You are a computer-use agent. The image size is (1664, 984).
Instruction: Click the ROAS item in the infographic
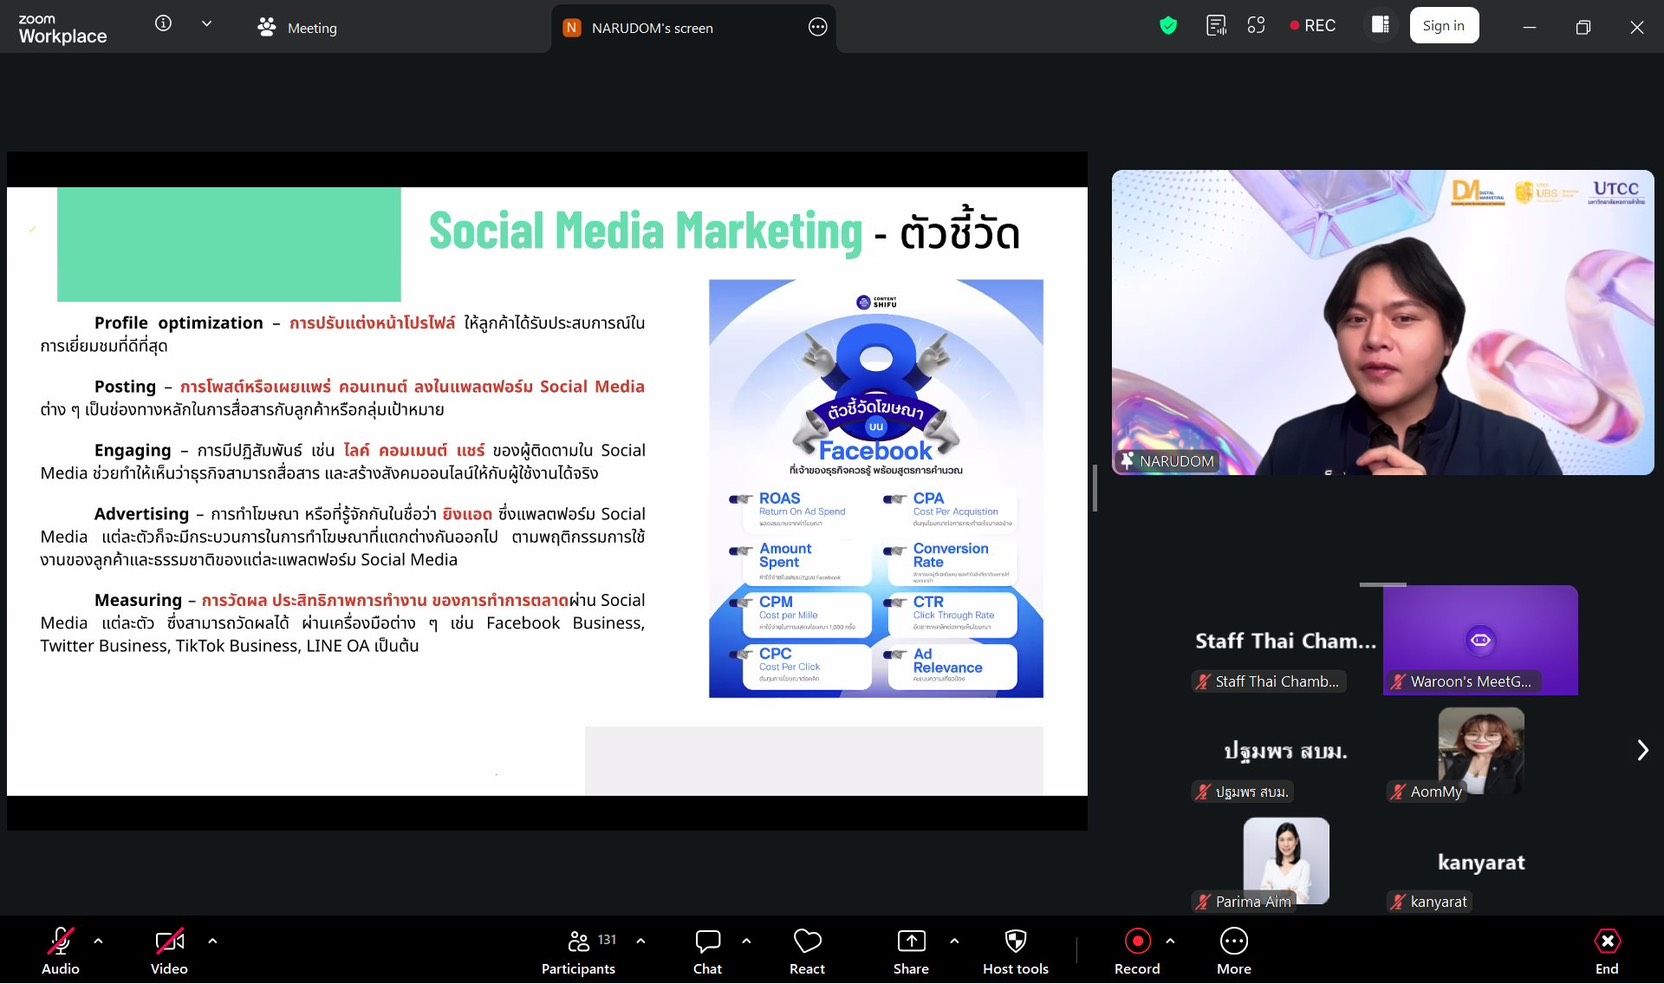point(802,509)
